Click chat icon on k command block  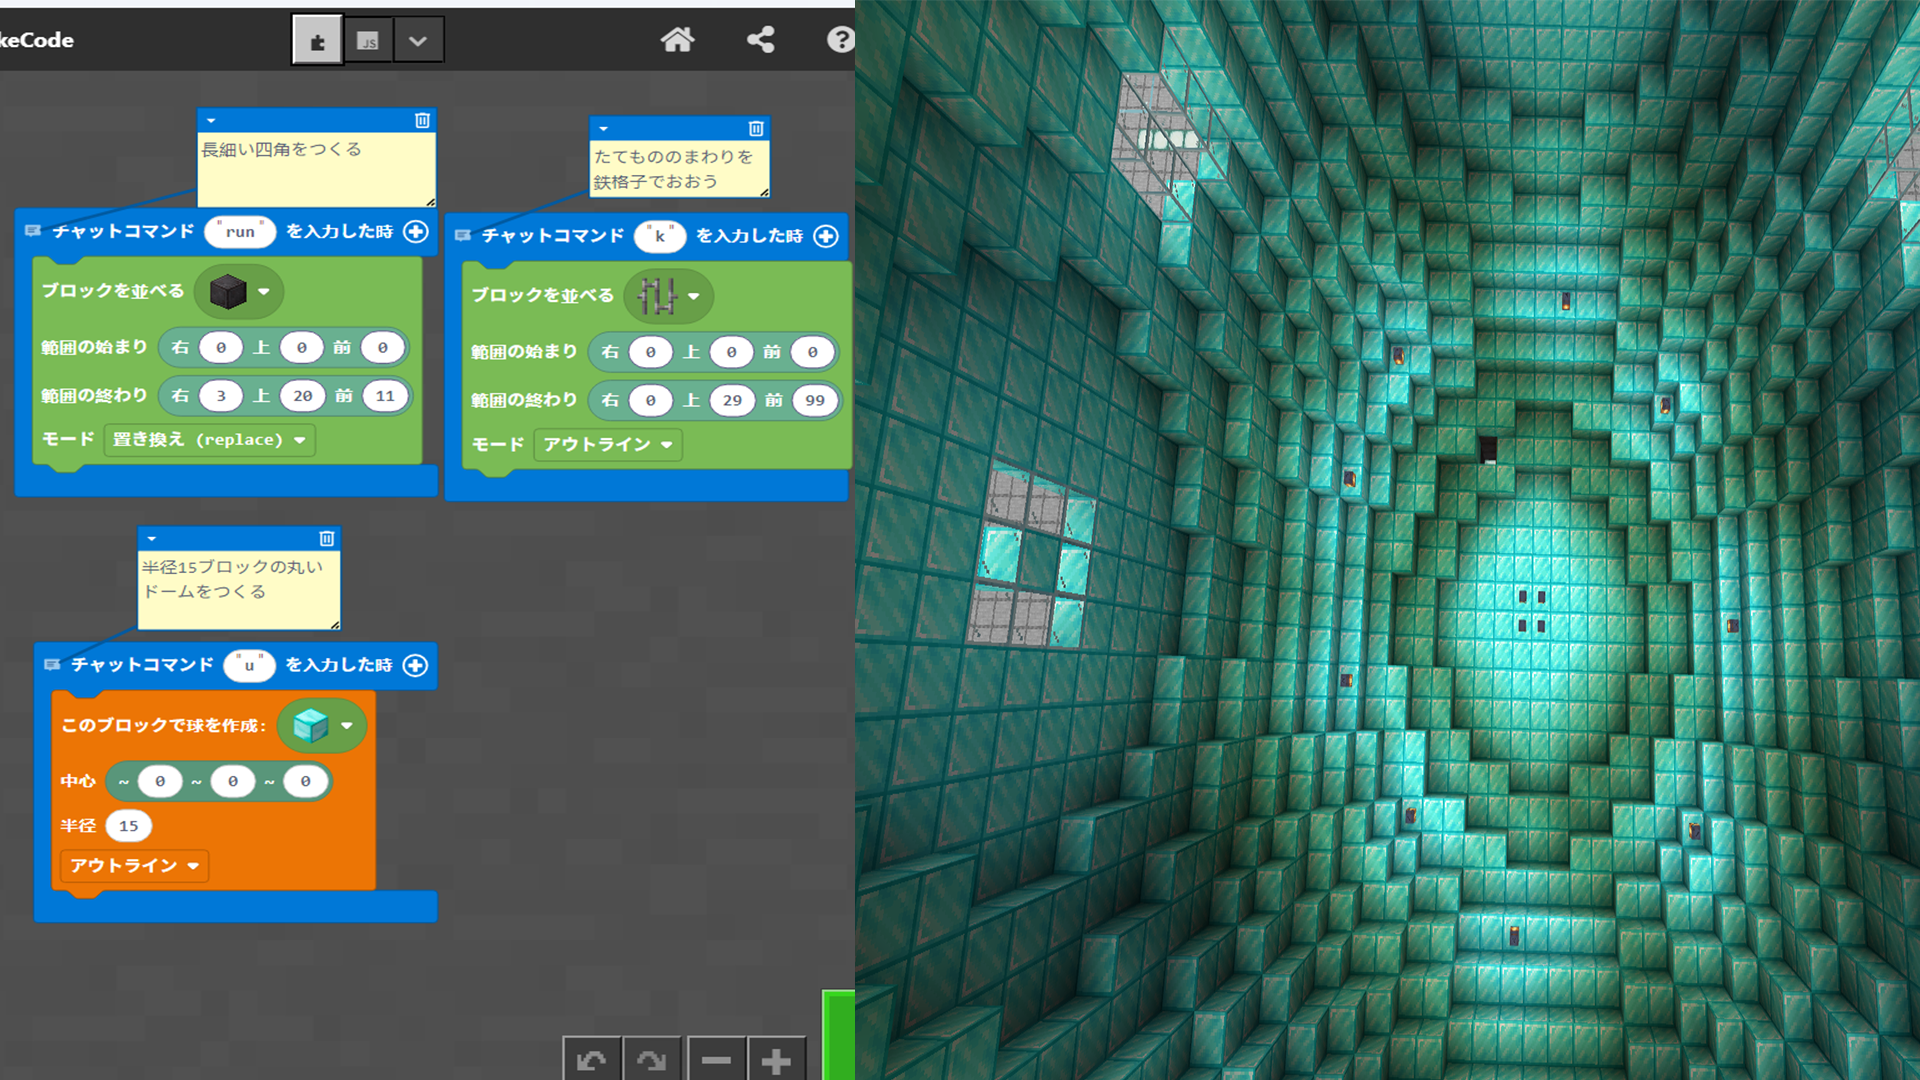tap(463, 236)
